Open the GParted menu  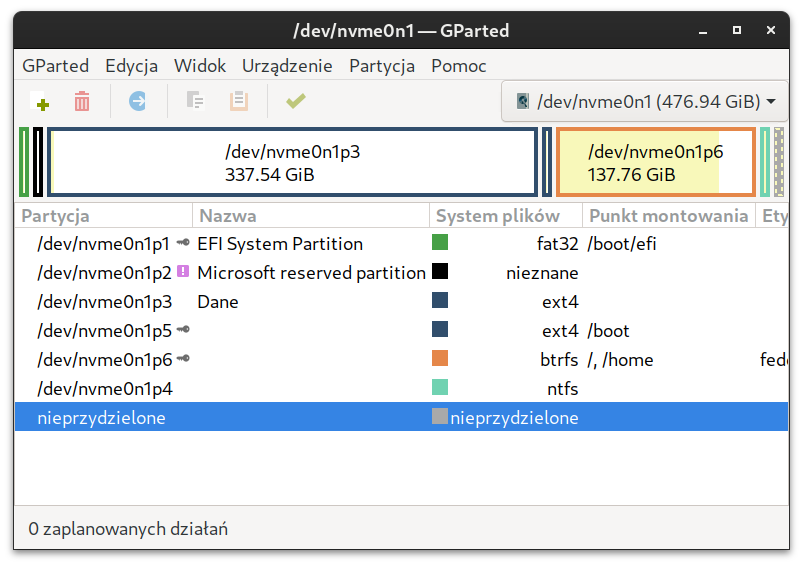point(55,66)
